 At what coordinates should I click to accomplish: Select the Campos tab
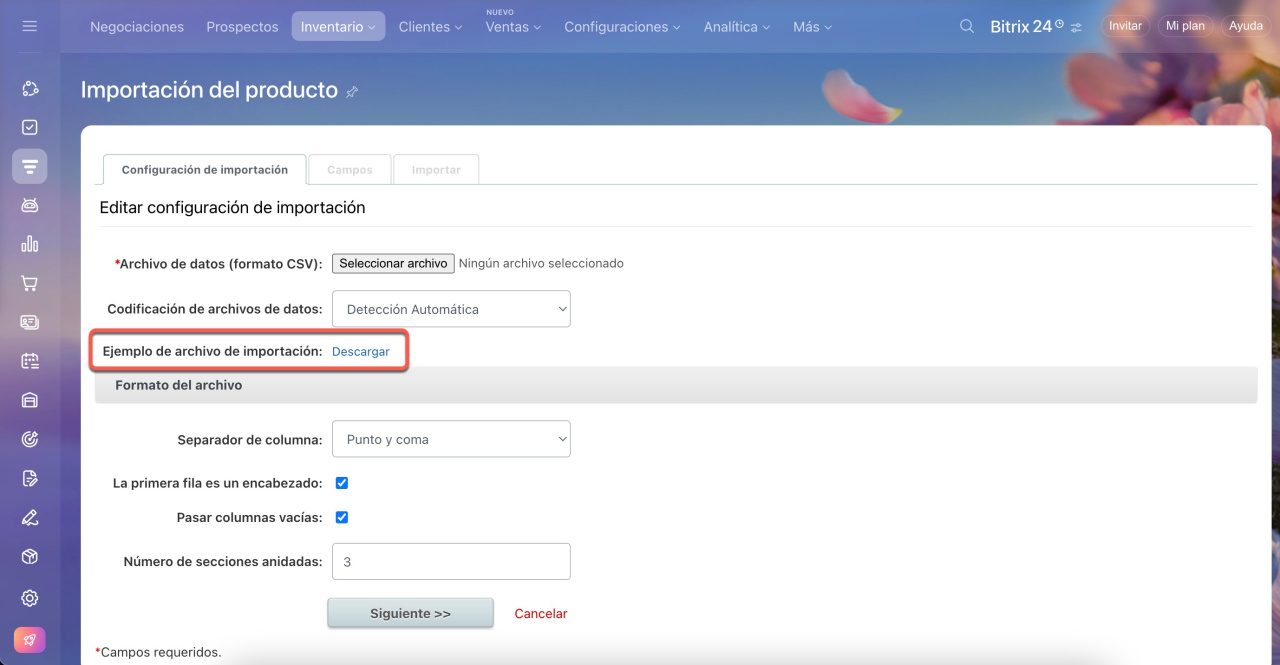coord(350,170)
